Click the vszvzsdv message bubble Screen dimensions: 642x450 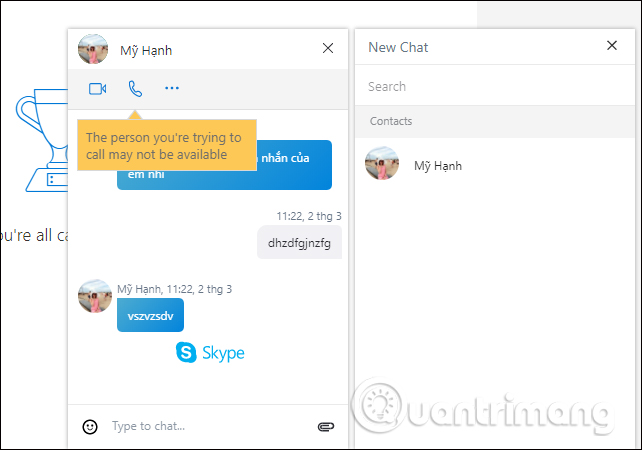[150, 315]
